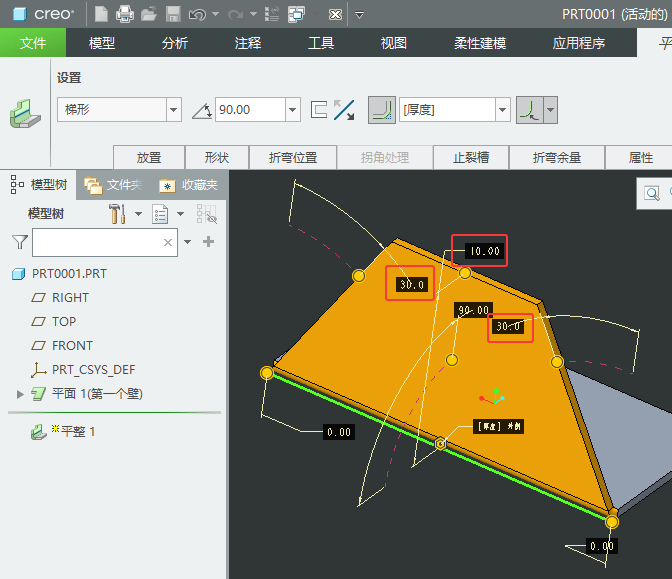The image size is (672, 579).
Task: Open the tree list options dropdown arrow
Action: 180,213
